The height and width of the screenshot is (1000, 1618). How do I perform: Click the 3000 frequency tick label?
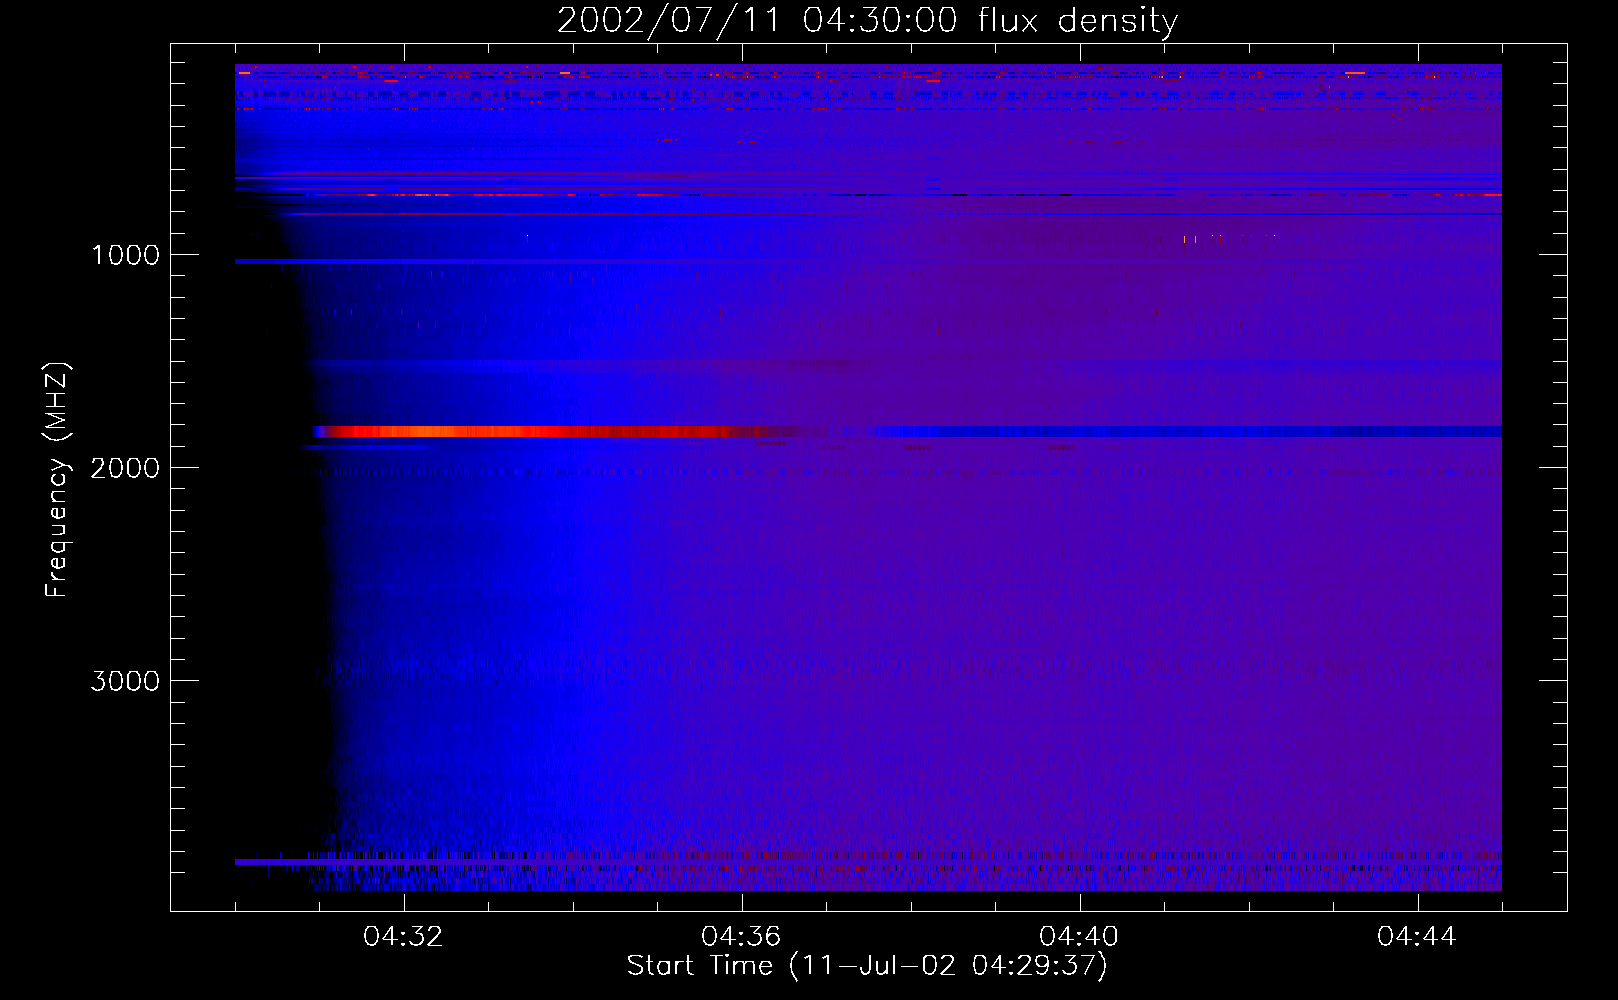[125, 681]
